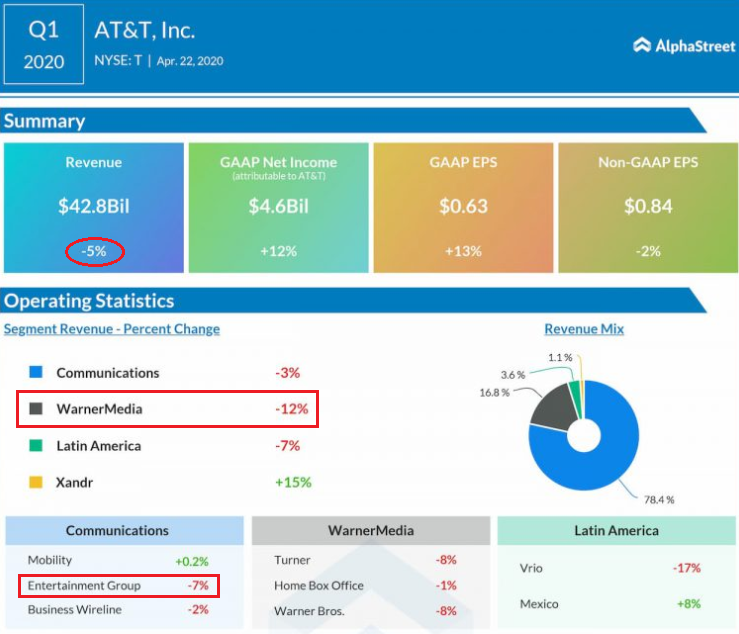
Task: Click the Apr. 22, 2020 date
Action: (x=190, y=61)
